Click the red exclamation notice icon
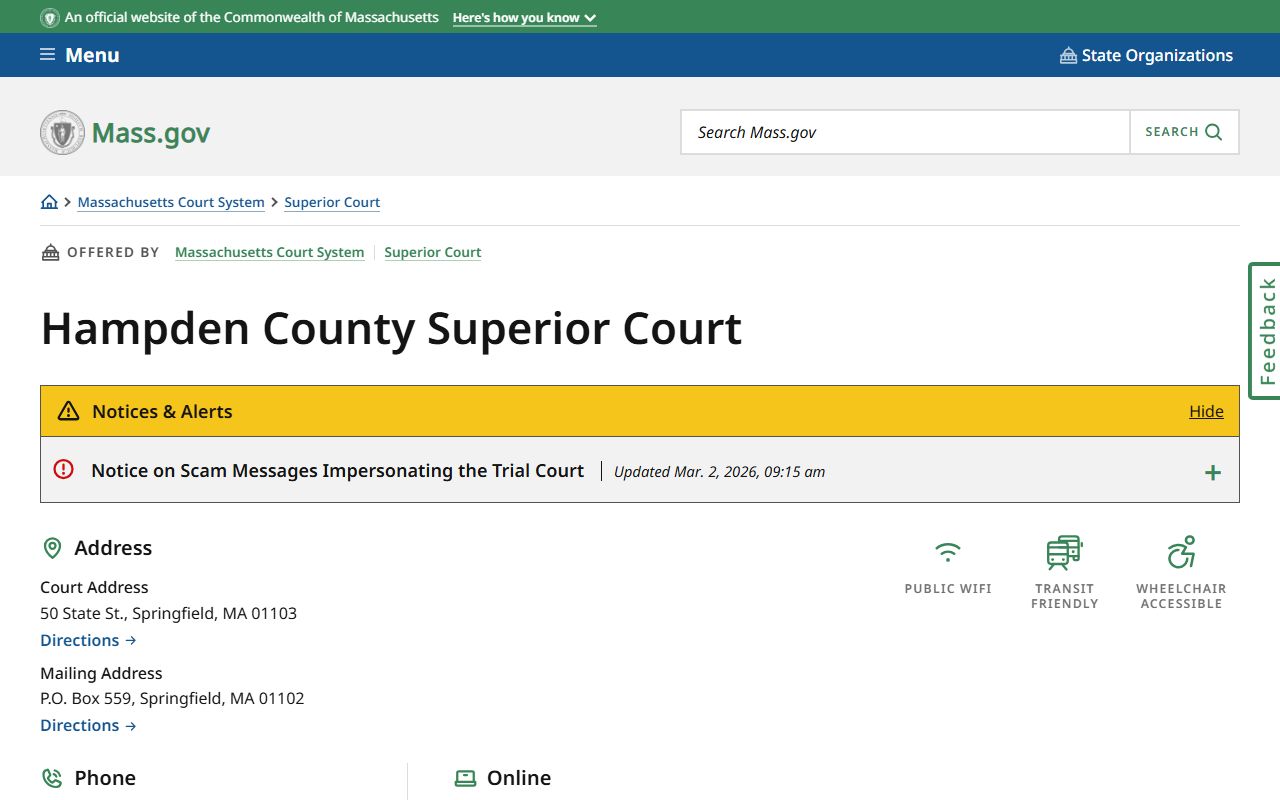 pyautogui.click(x=64, y=469)
